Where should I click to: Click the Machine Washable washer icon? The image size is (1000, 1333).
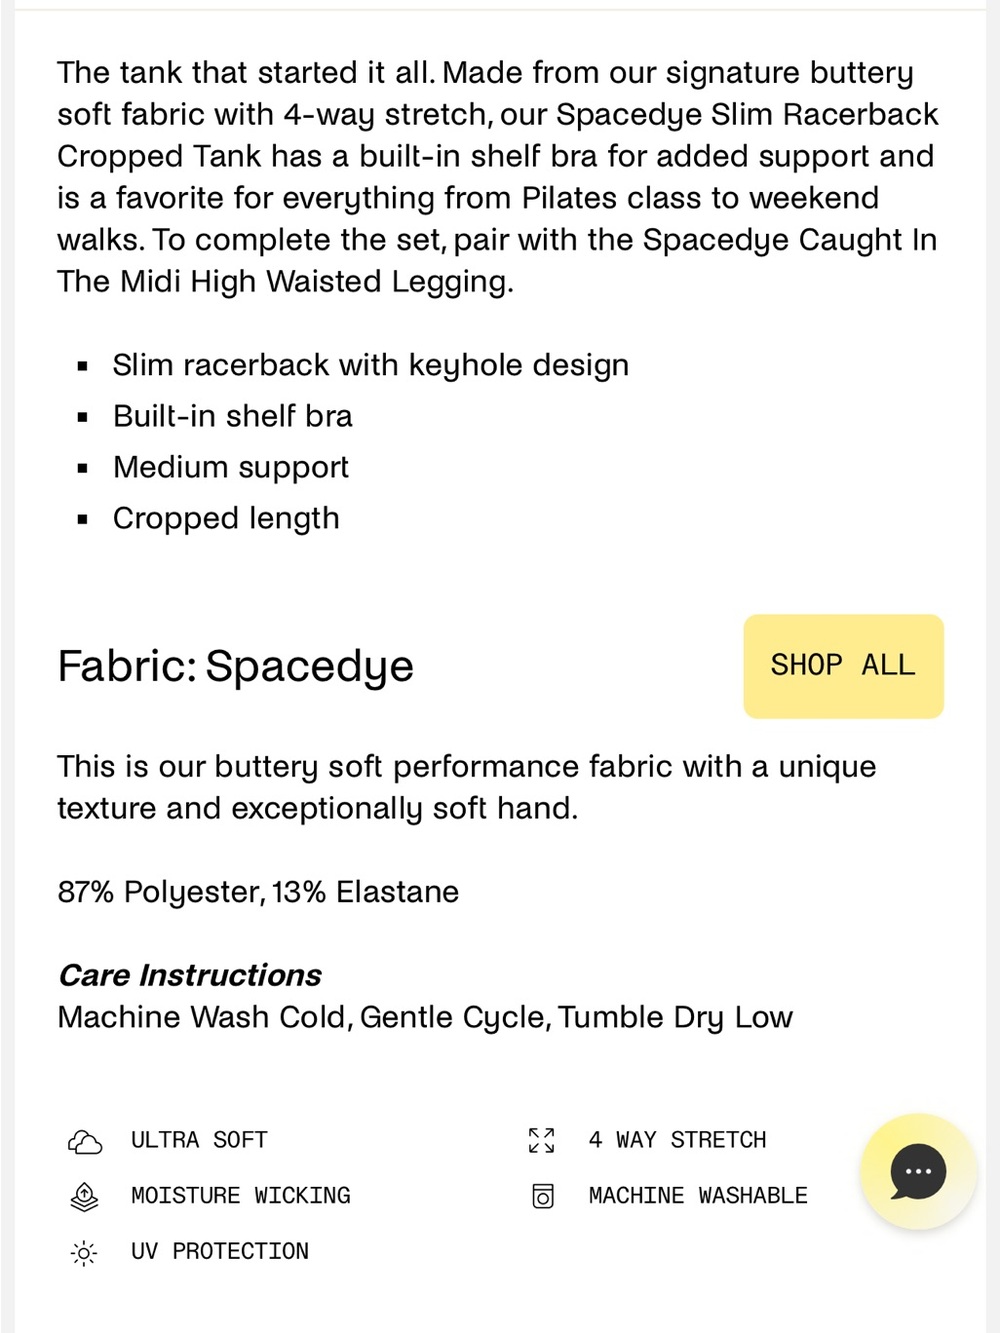point(542,1196)
